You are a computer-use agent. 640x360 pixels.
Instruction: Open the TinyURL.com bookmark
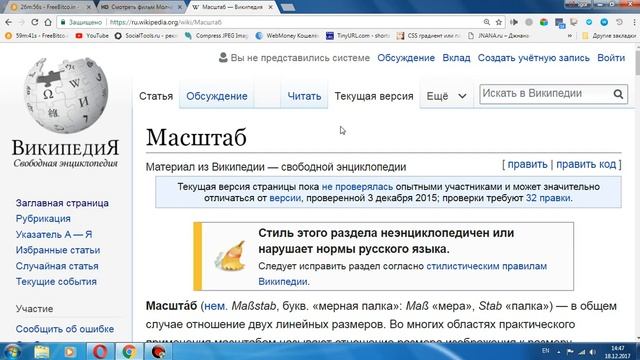(x=358, y=36)
